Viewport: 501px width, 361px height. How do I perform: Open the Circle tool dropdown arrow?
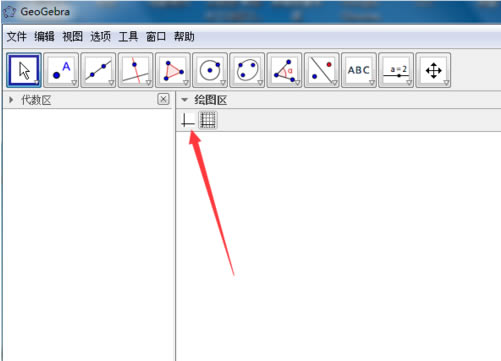223,83
